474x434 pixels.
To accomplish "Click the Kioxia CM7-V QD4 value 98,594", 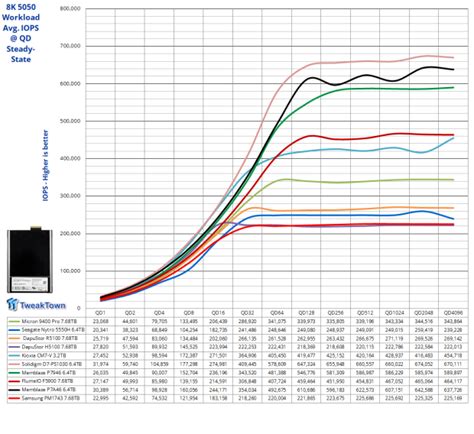I will pyautogui.click(x=159, y=356).
